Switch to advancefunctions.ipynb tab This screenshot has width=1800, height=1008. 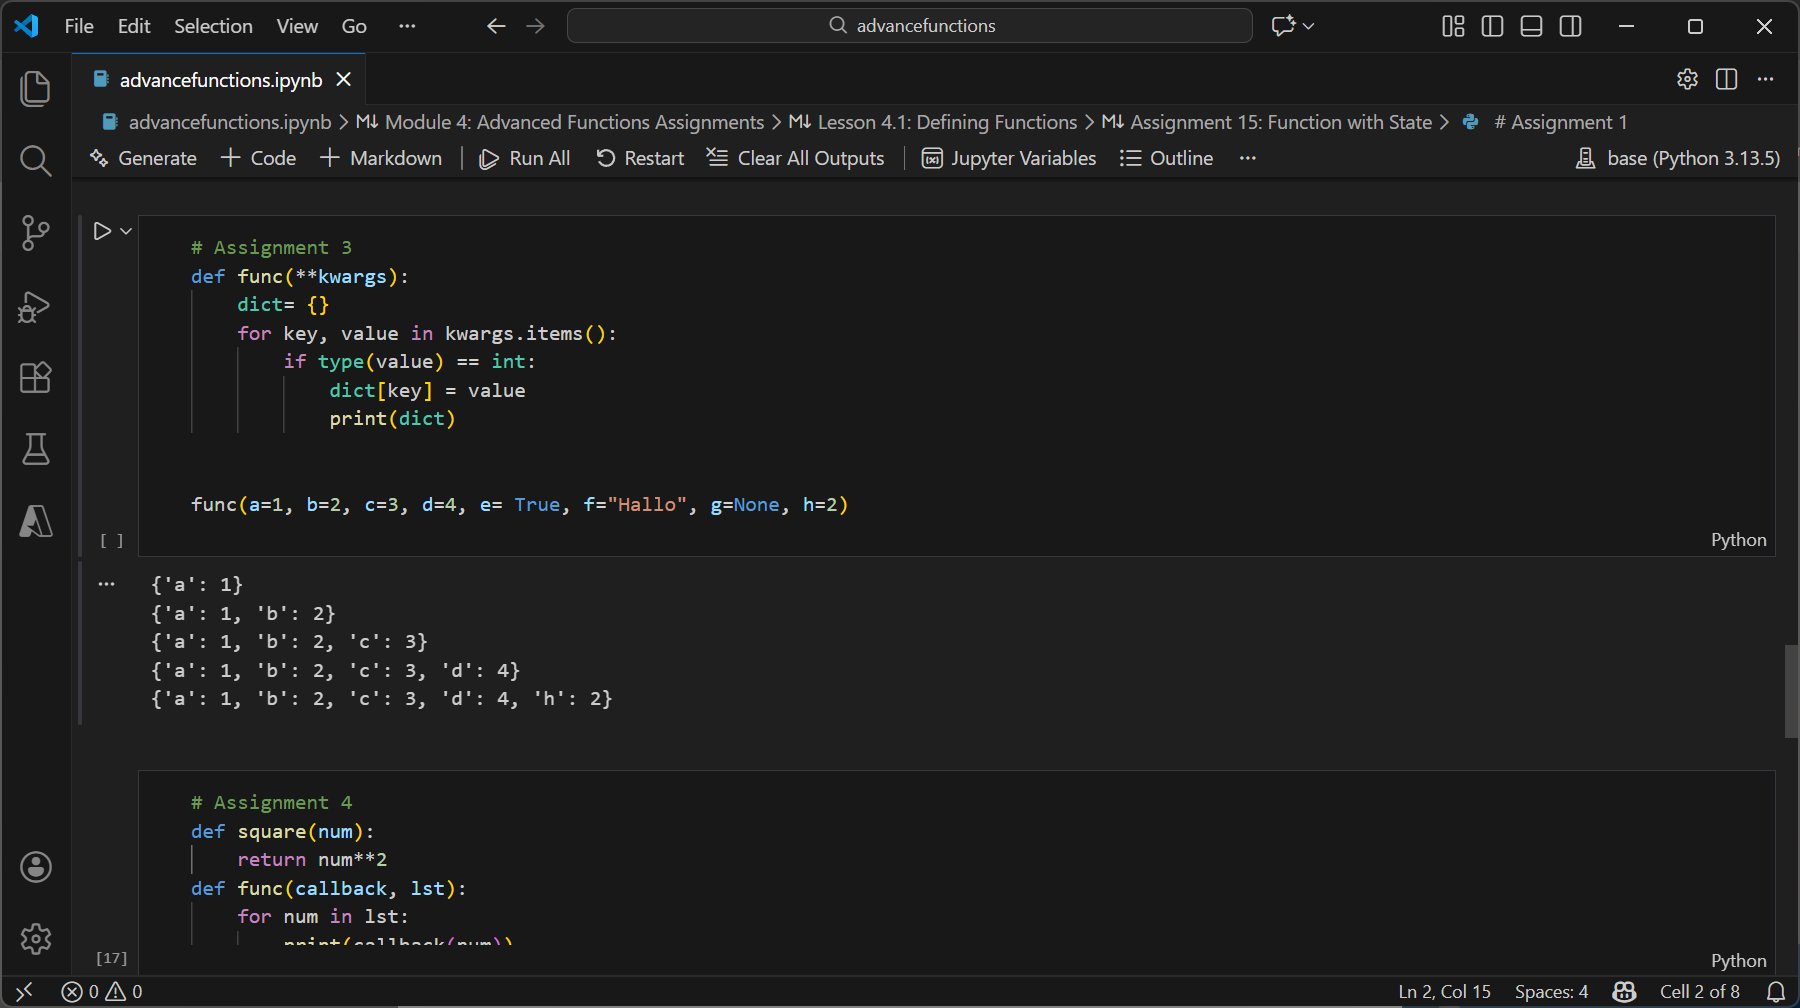(x=220, y=80)
